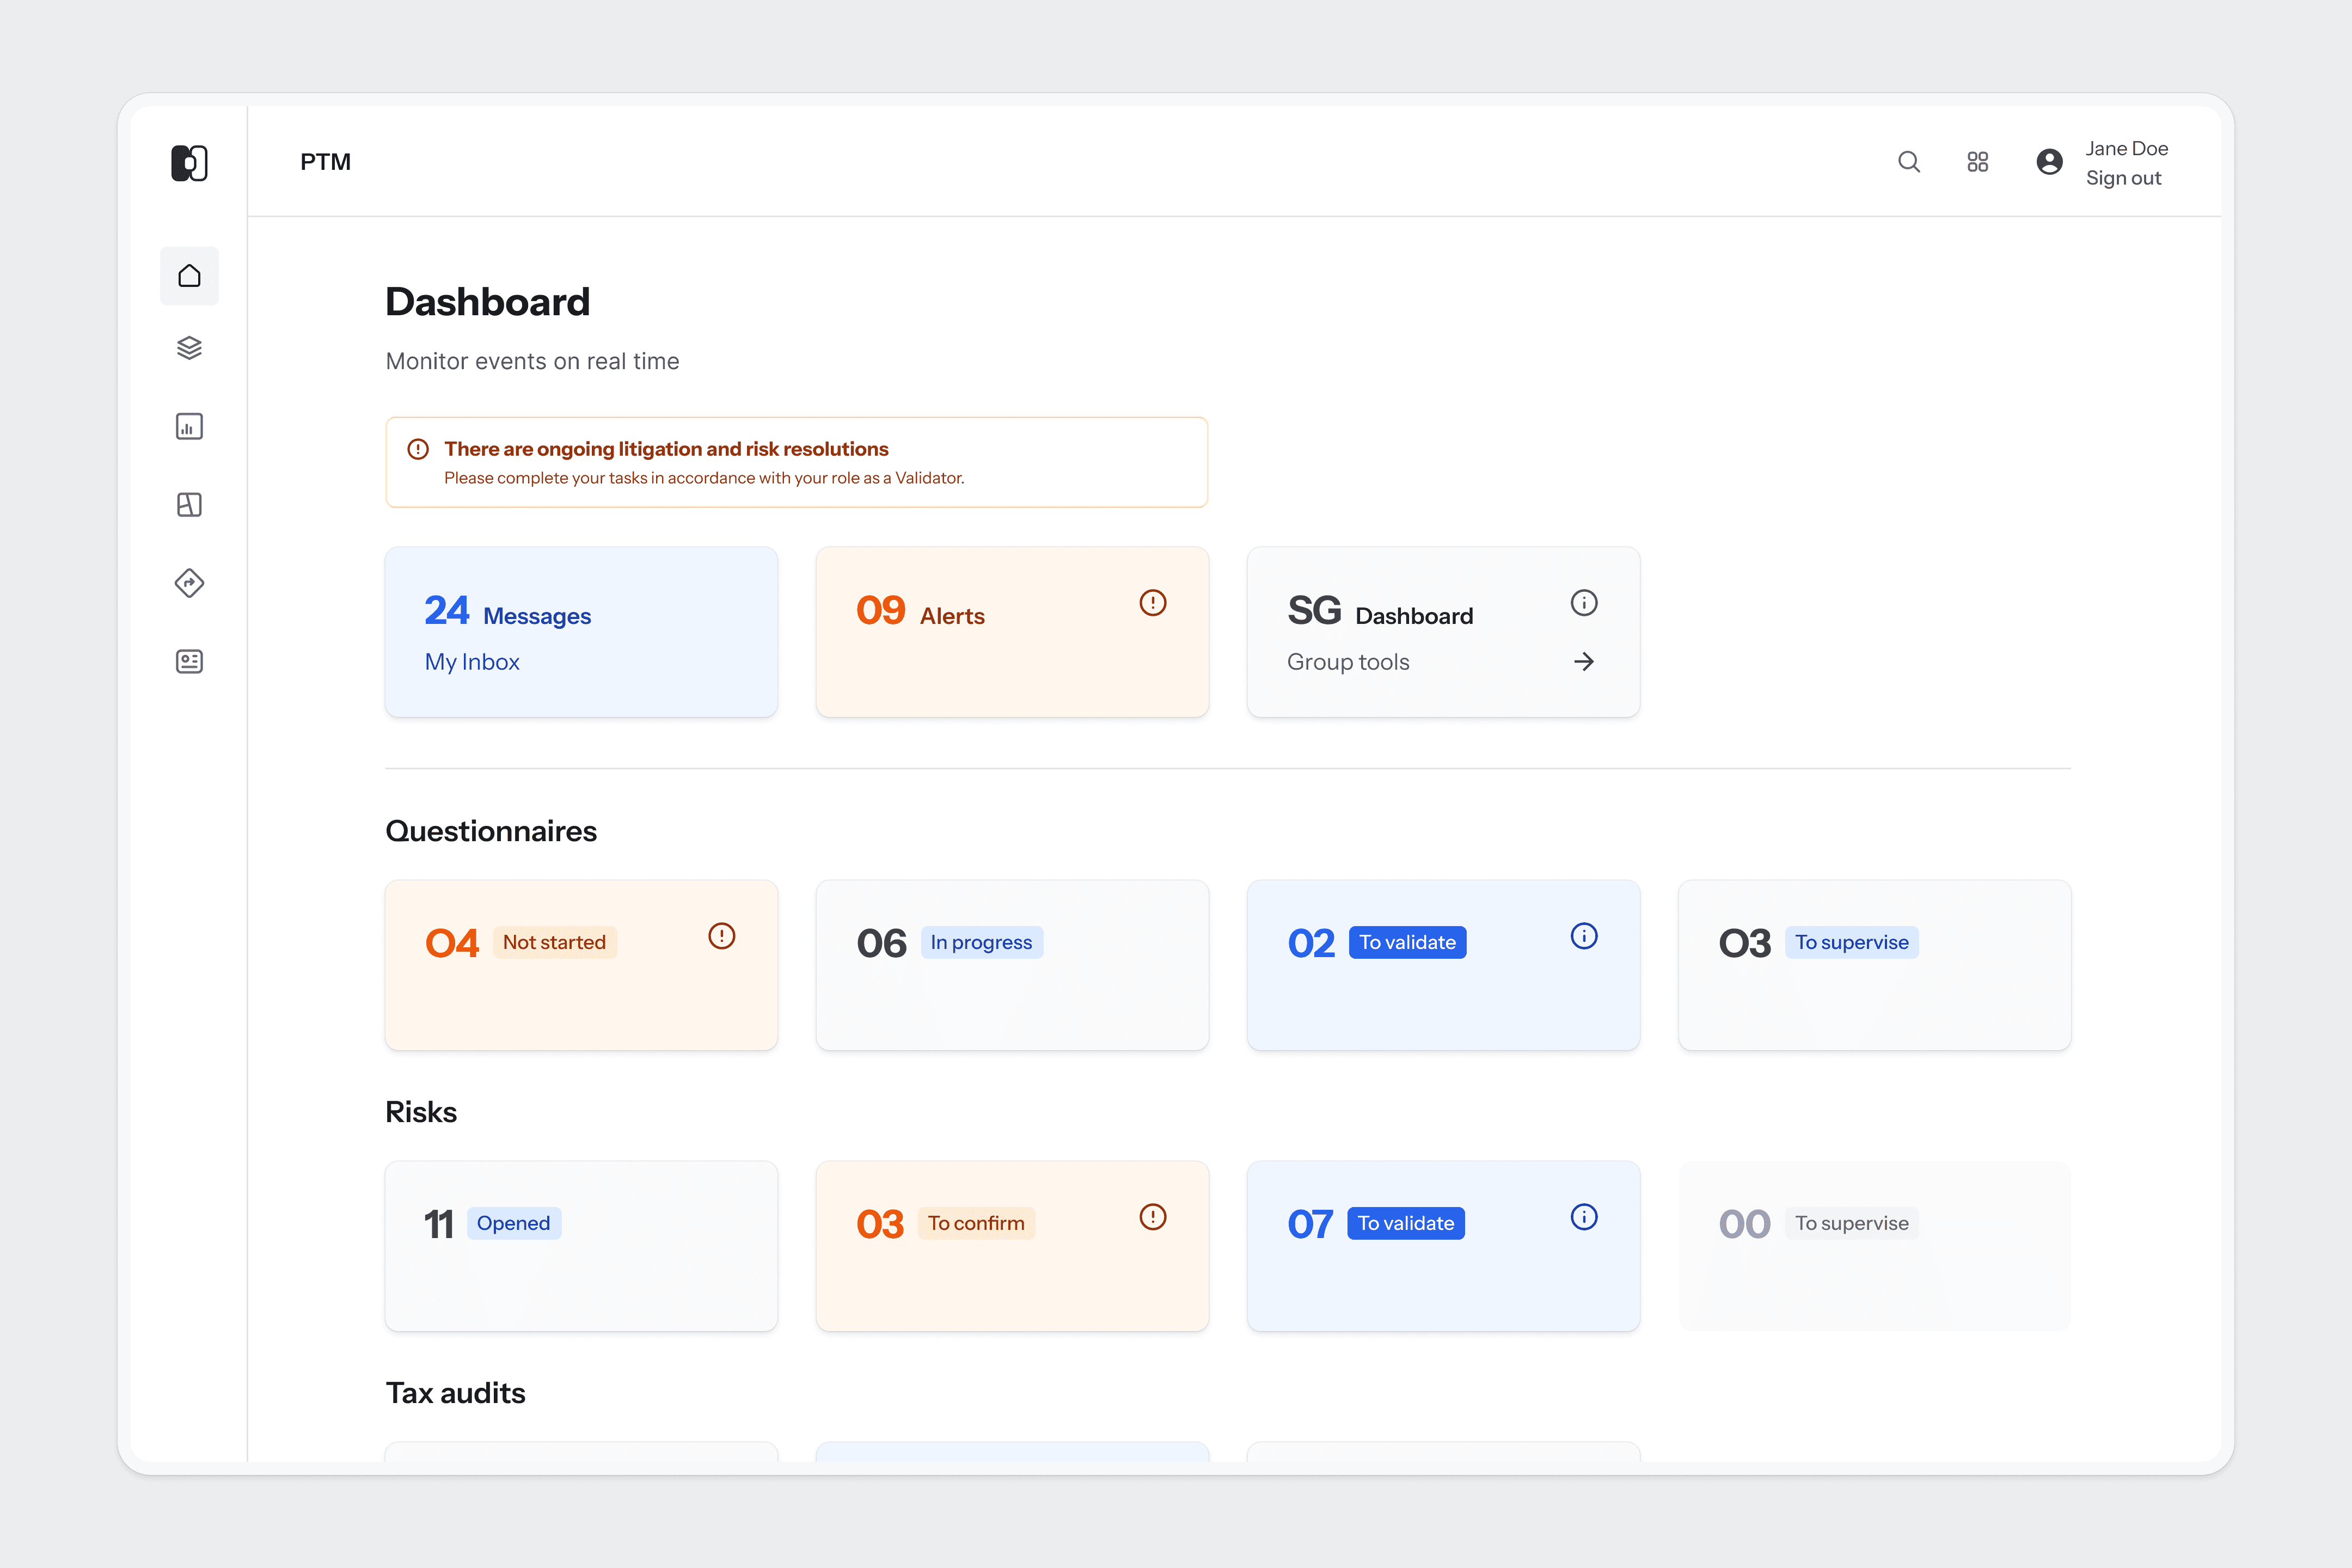Select the layers stack icon in the sidebar
Screen dimensions: 2352x1568
pos(189,348)
